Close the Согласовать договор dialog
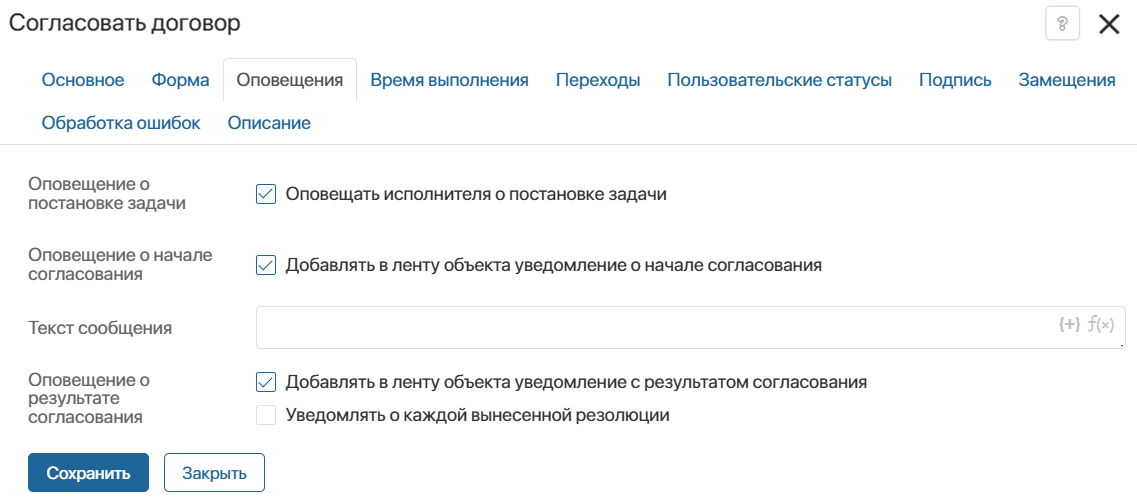 [1109, 24]
